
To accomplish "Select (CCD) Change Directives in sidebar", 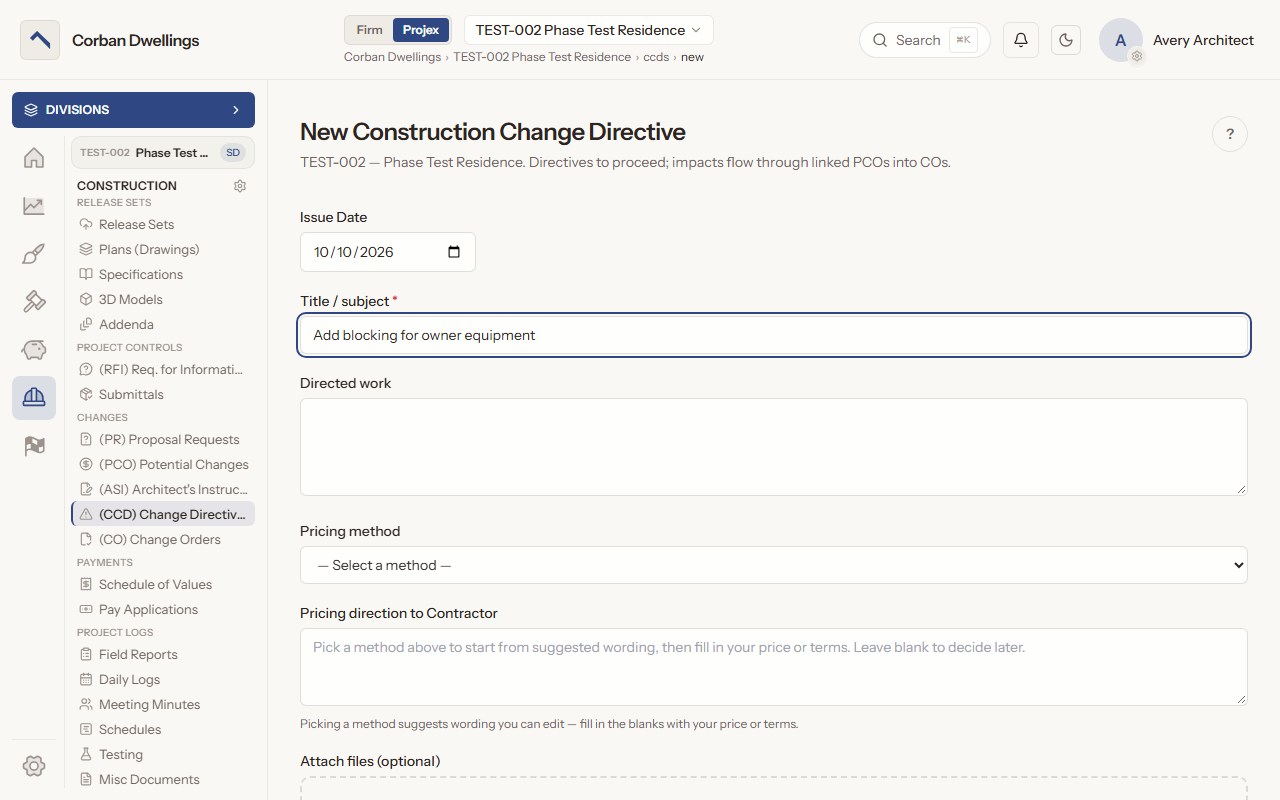I will [x=163, y=515].
